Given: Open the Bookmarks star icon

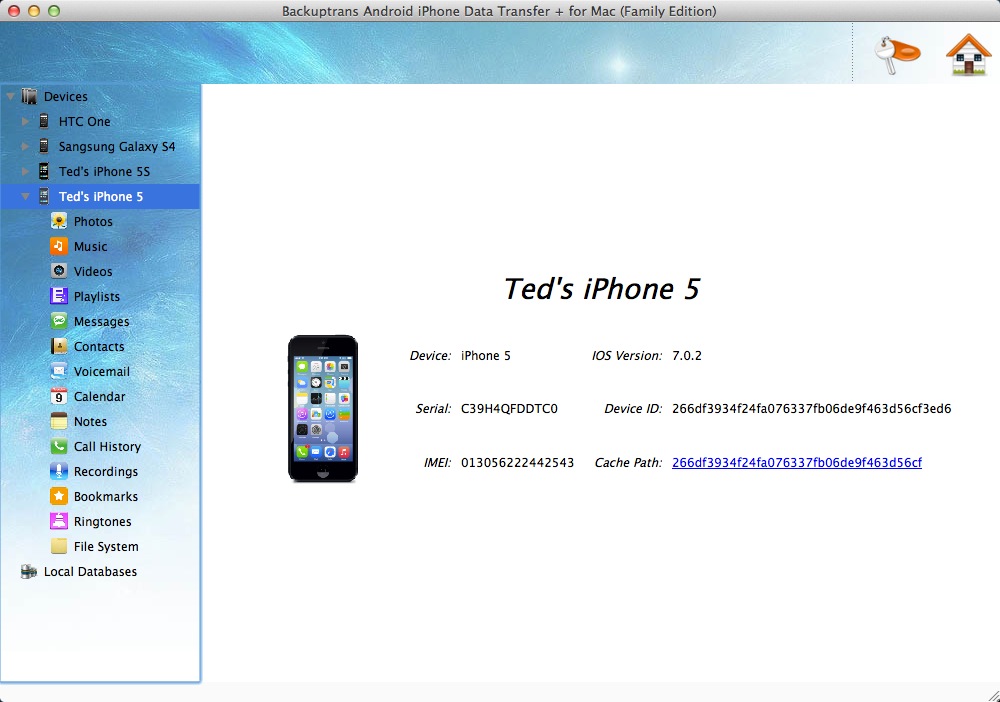Looking at the screenshot, I should (x=59, y=496).
